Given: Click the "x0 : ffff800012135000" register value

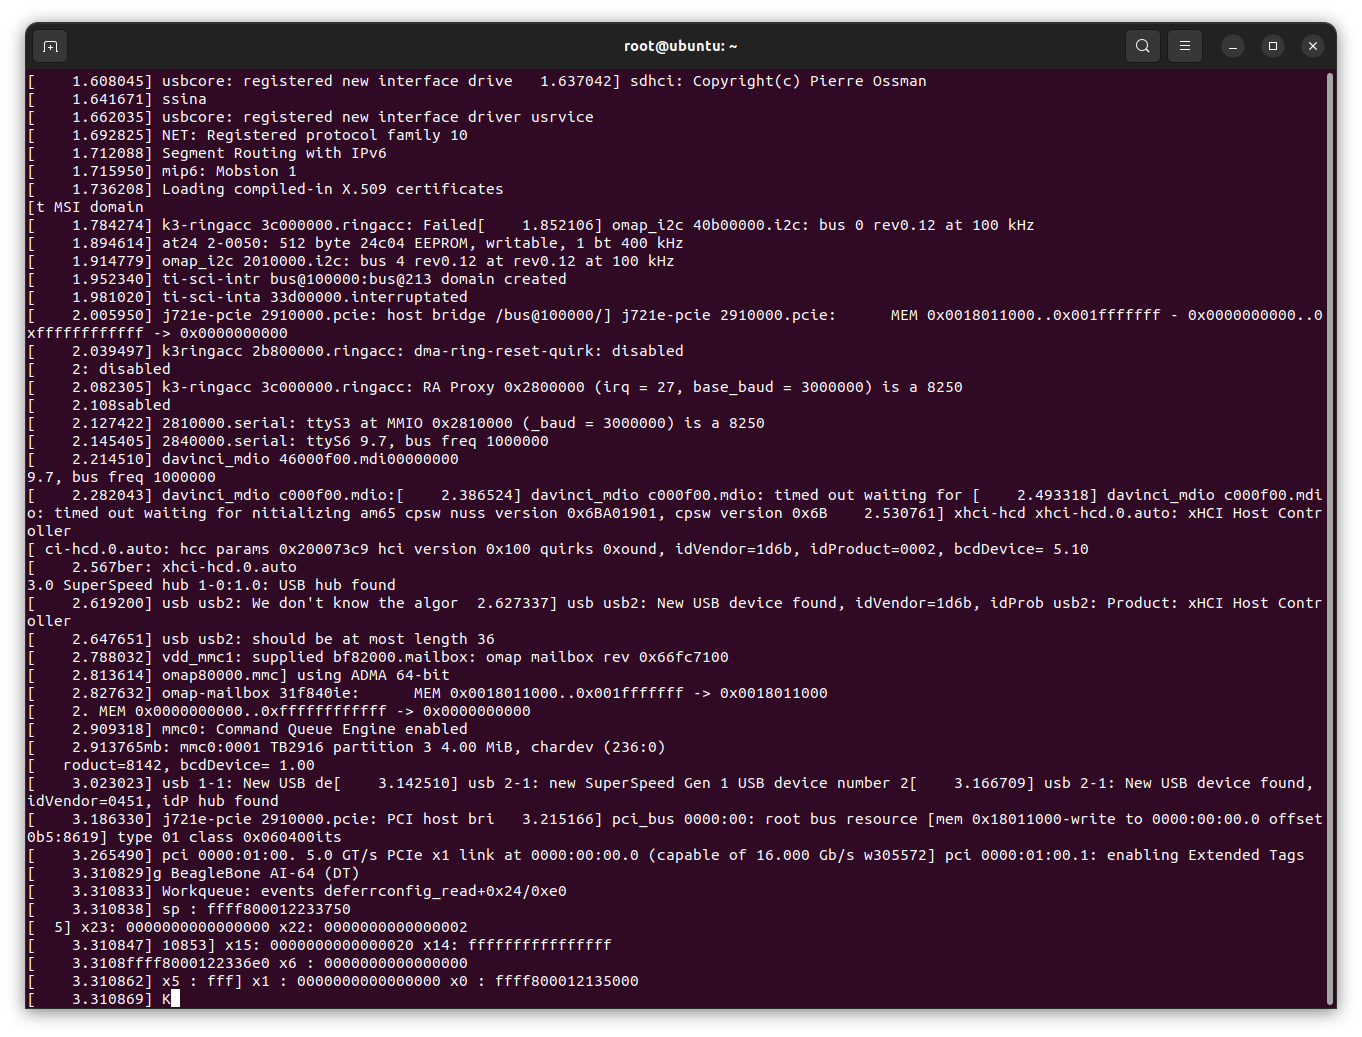Looking at the screenshot, I should [544, 981].
